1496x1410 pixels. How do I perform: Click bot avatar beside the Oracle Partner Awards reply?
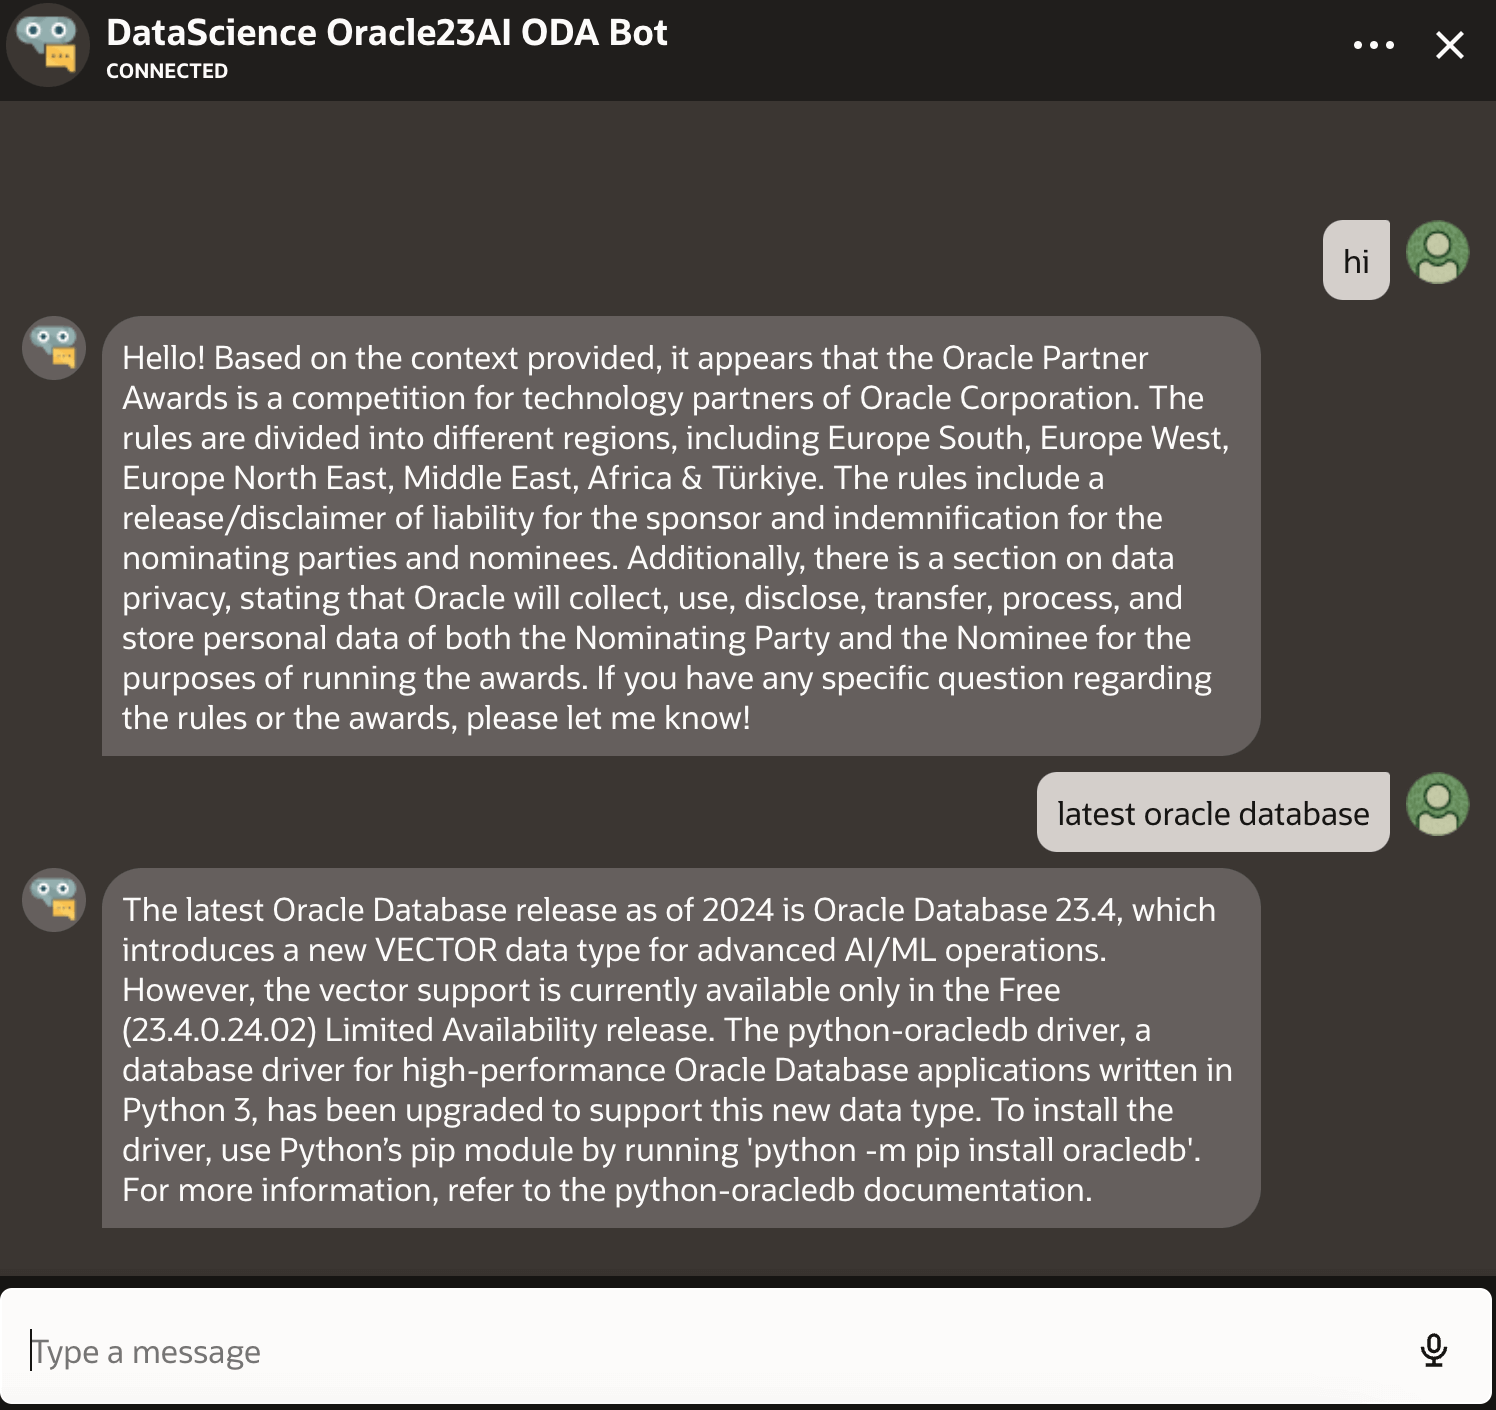click(x=54, y=348)
